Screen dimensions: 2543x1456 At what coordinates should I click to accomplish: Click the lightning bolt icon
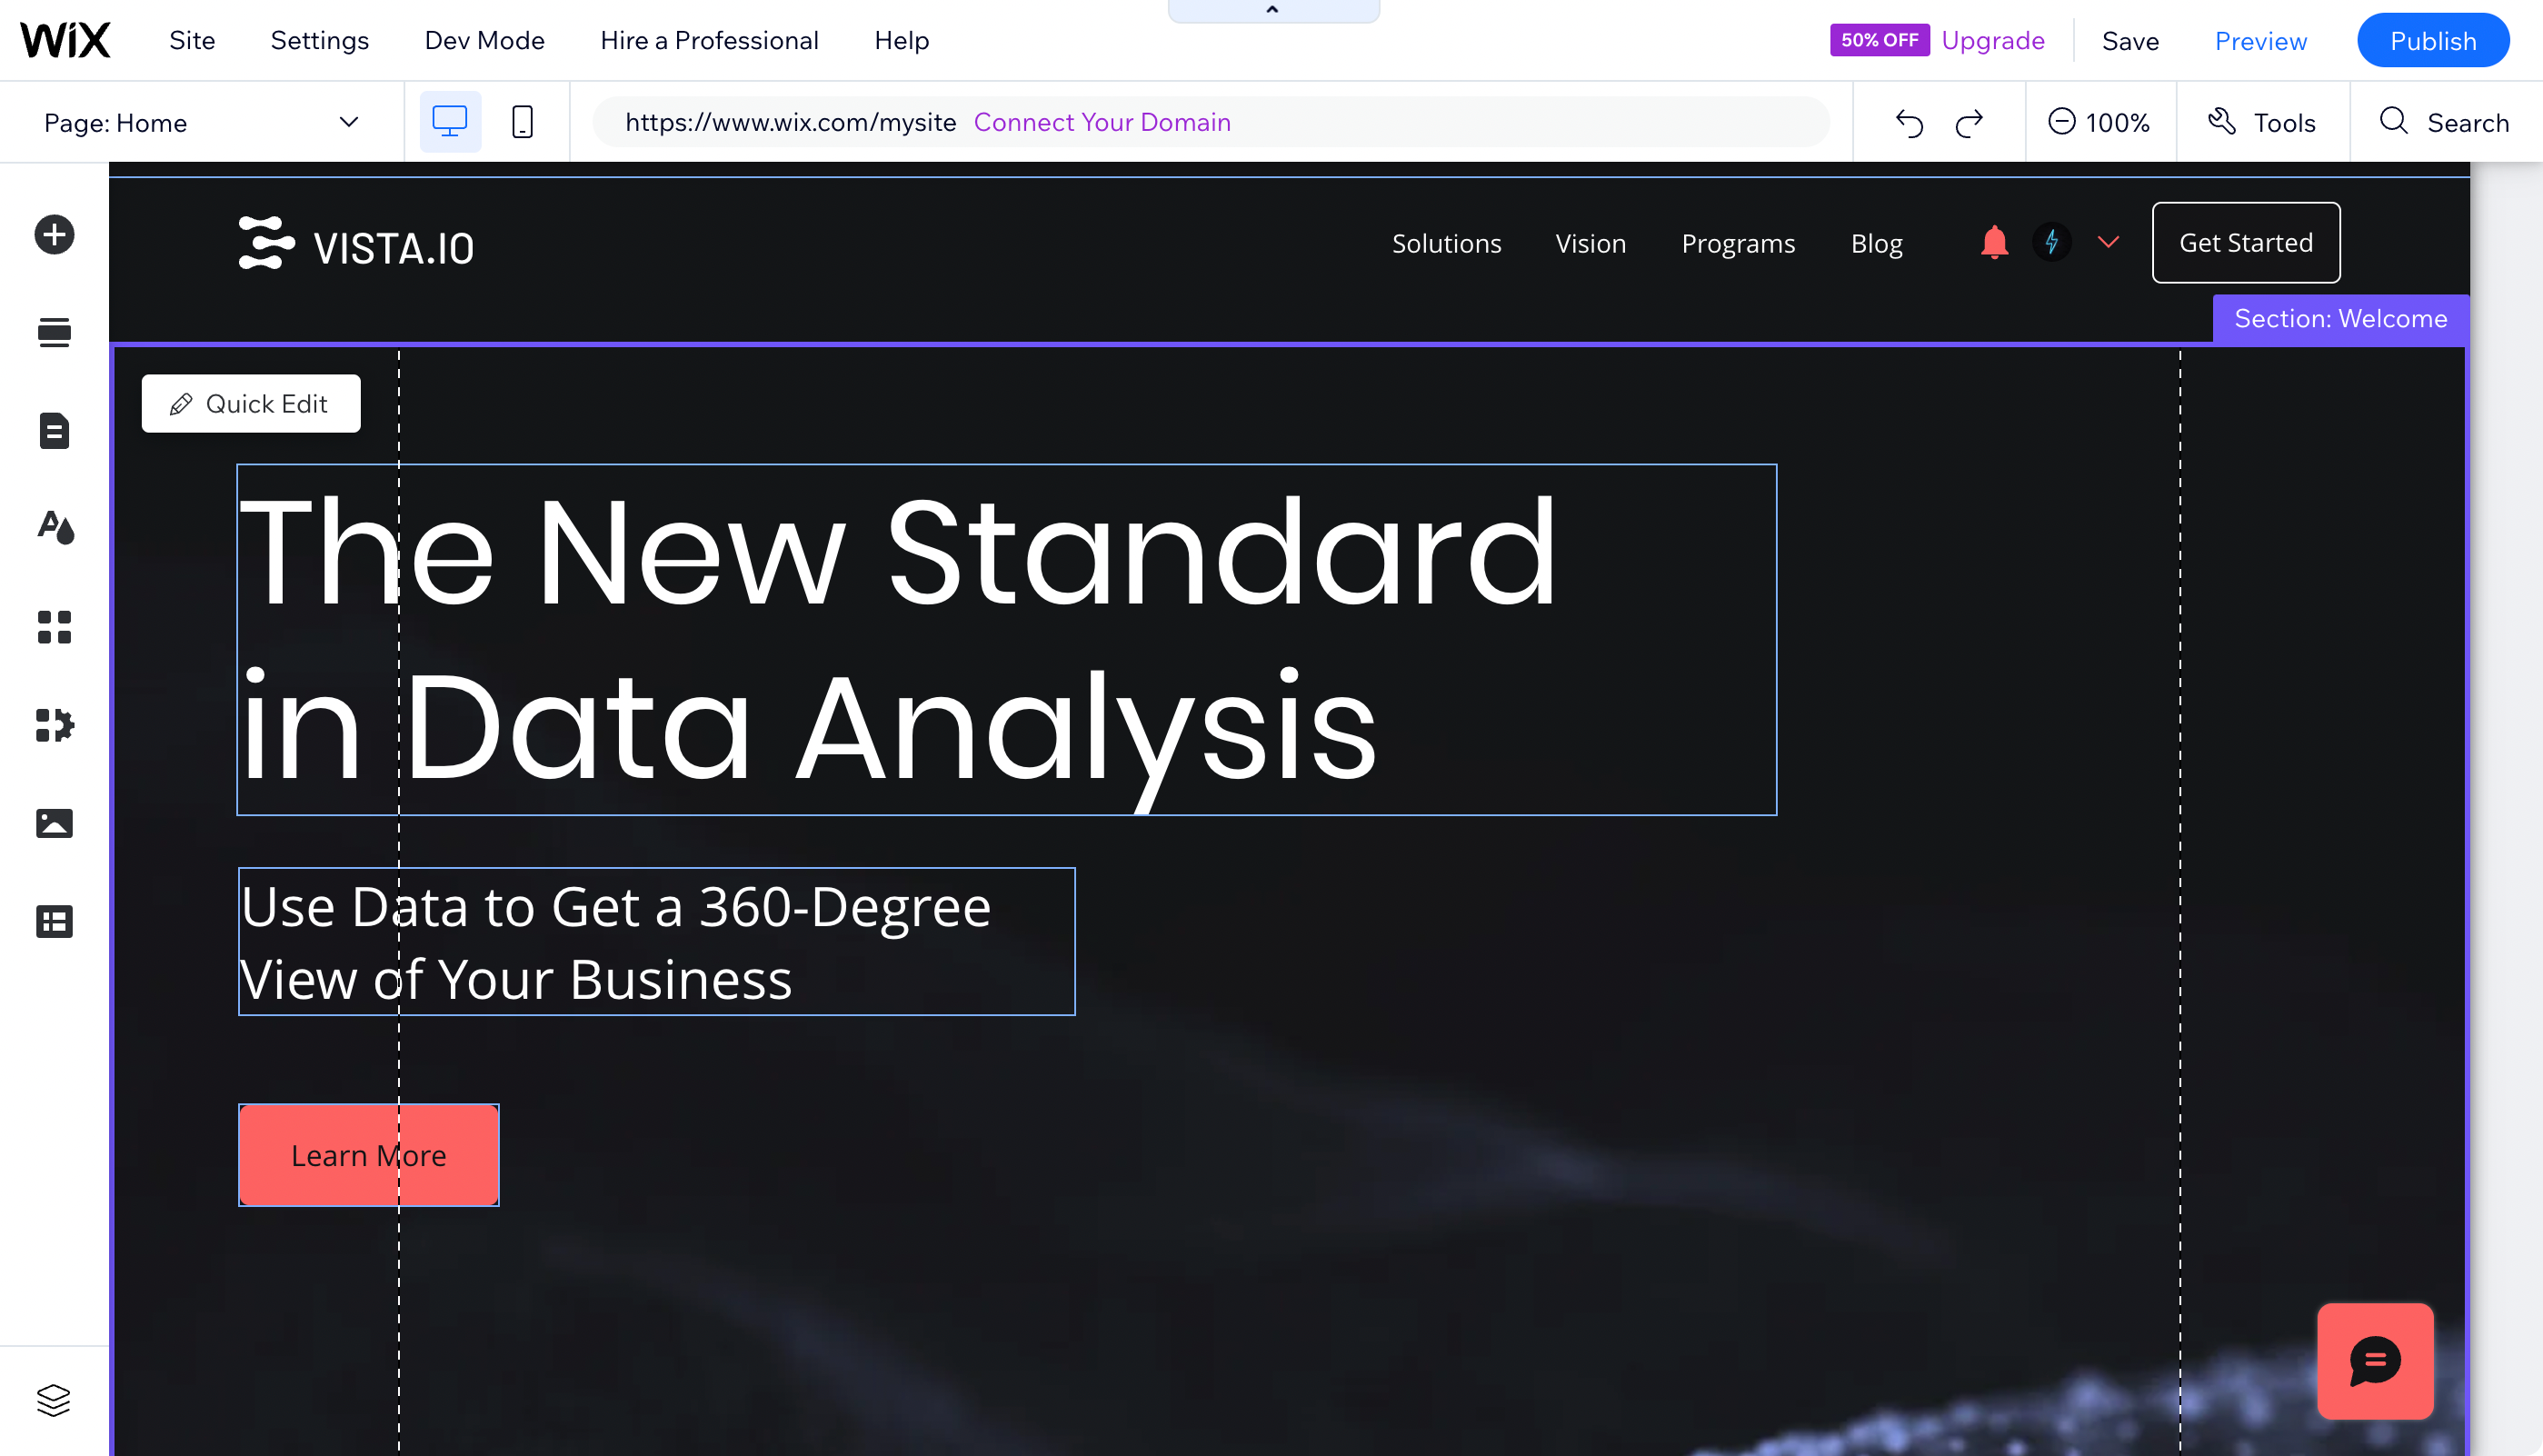click(x=2052, y=243)
